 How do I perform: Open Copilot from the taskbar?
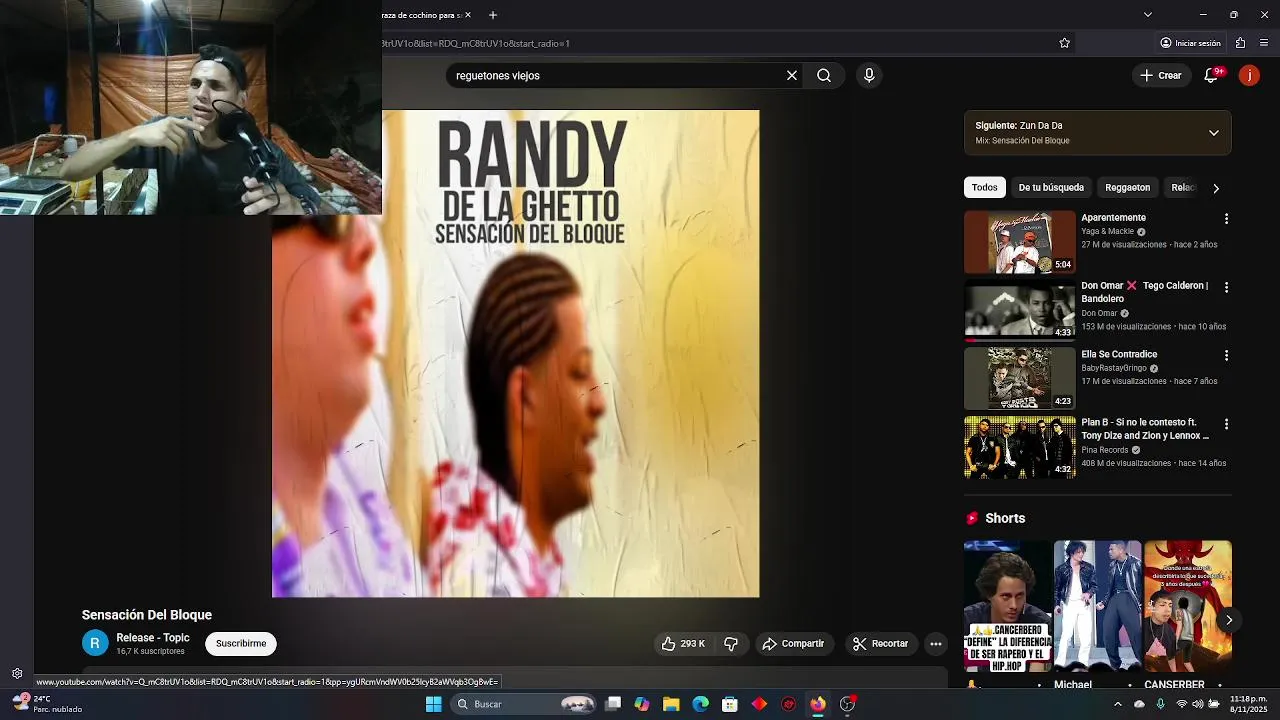point(642,704)
